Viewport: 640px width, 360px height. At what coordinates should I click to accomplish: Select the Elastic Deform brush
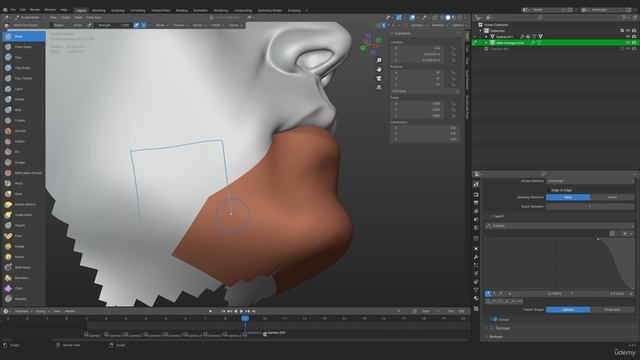(24, 204)
